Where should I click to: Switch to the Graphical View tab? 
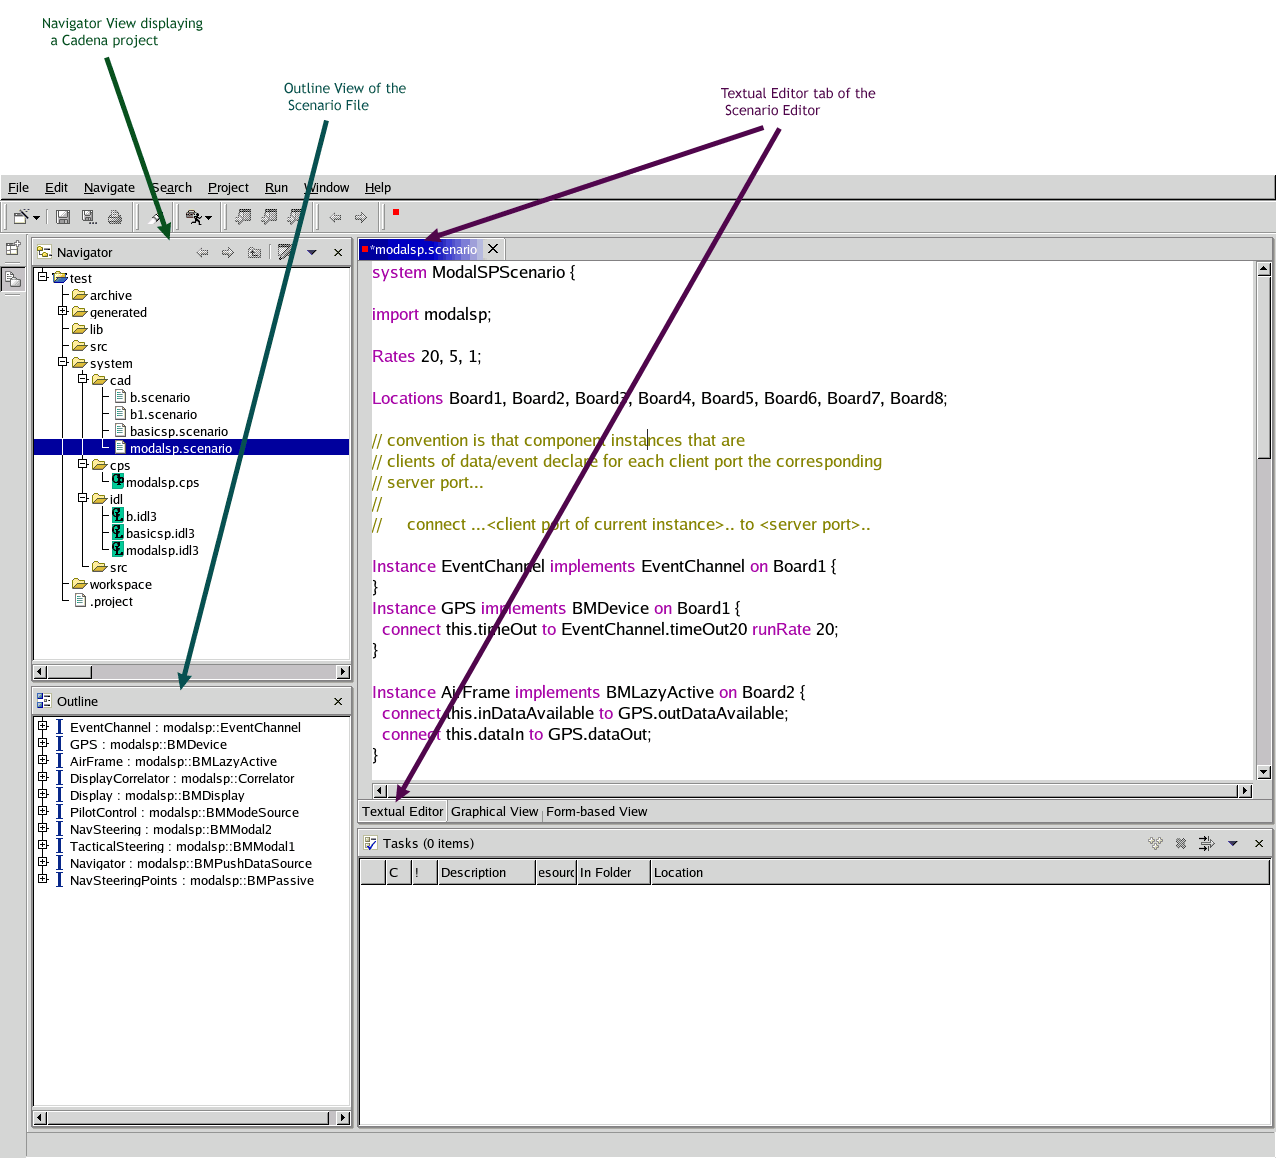(x=494, y=812)
